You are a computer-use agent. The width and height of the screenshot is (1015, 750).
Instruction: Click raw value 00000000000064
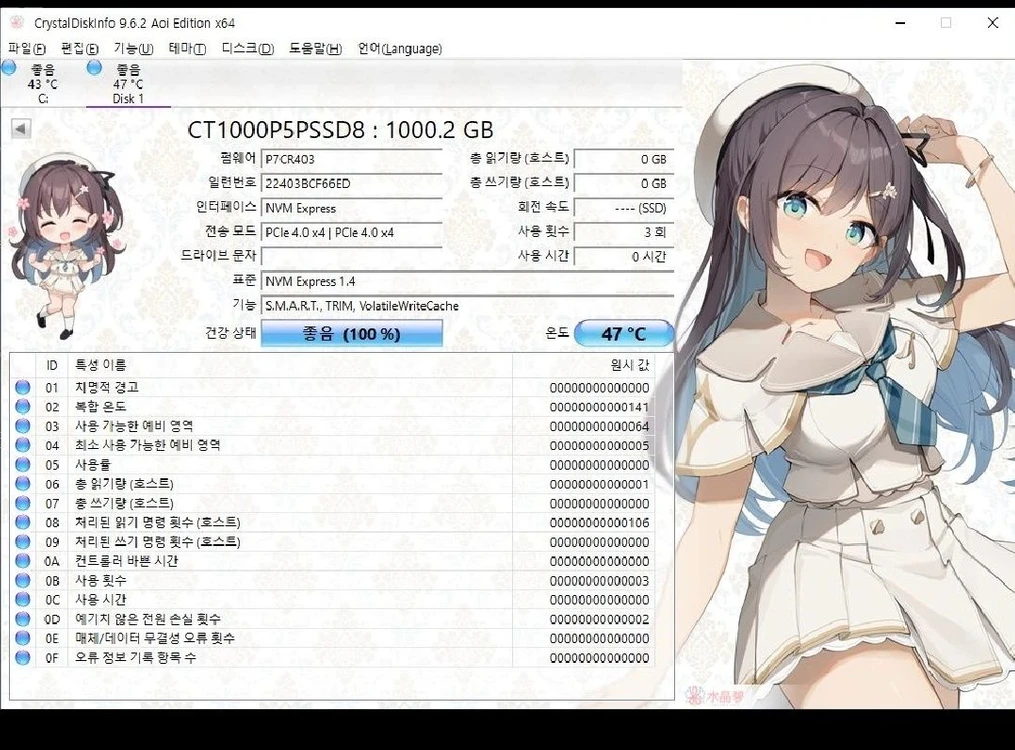click(599, 426)
